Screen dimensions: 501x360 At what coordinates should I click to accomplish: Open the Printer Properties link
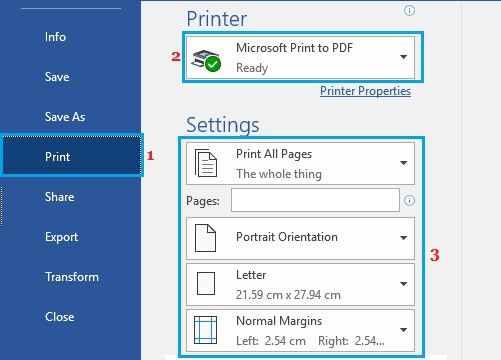365,91
